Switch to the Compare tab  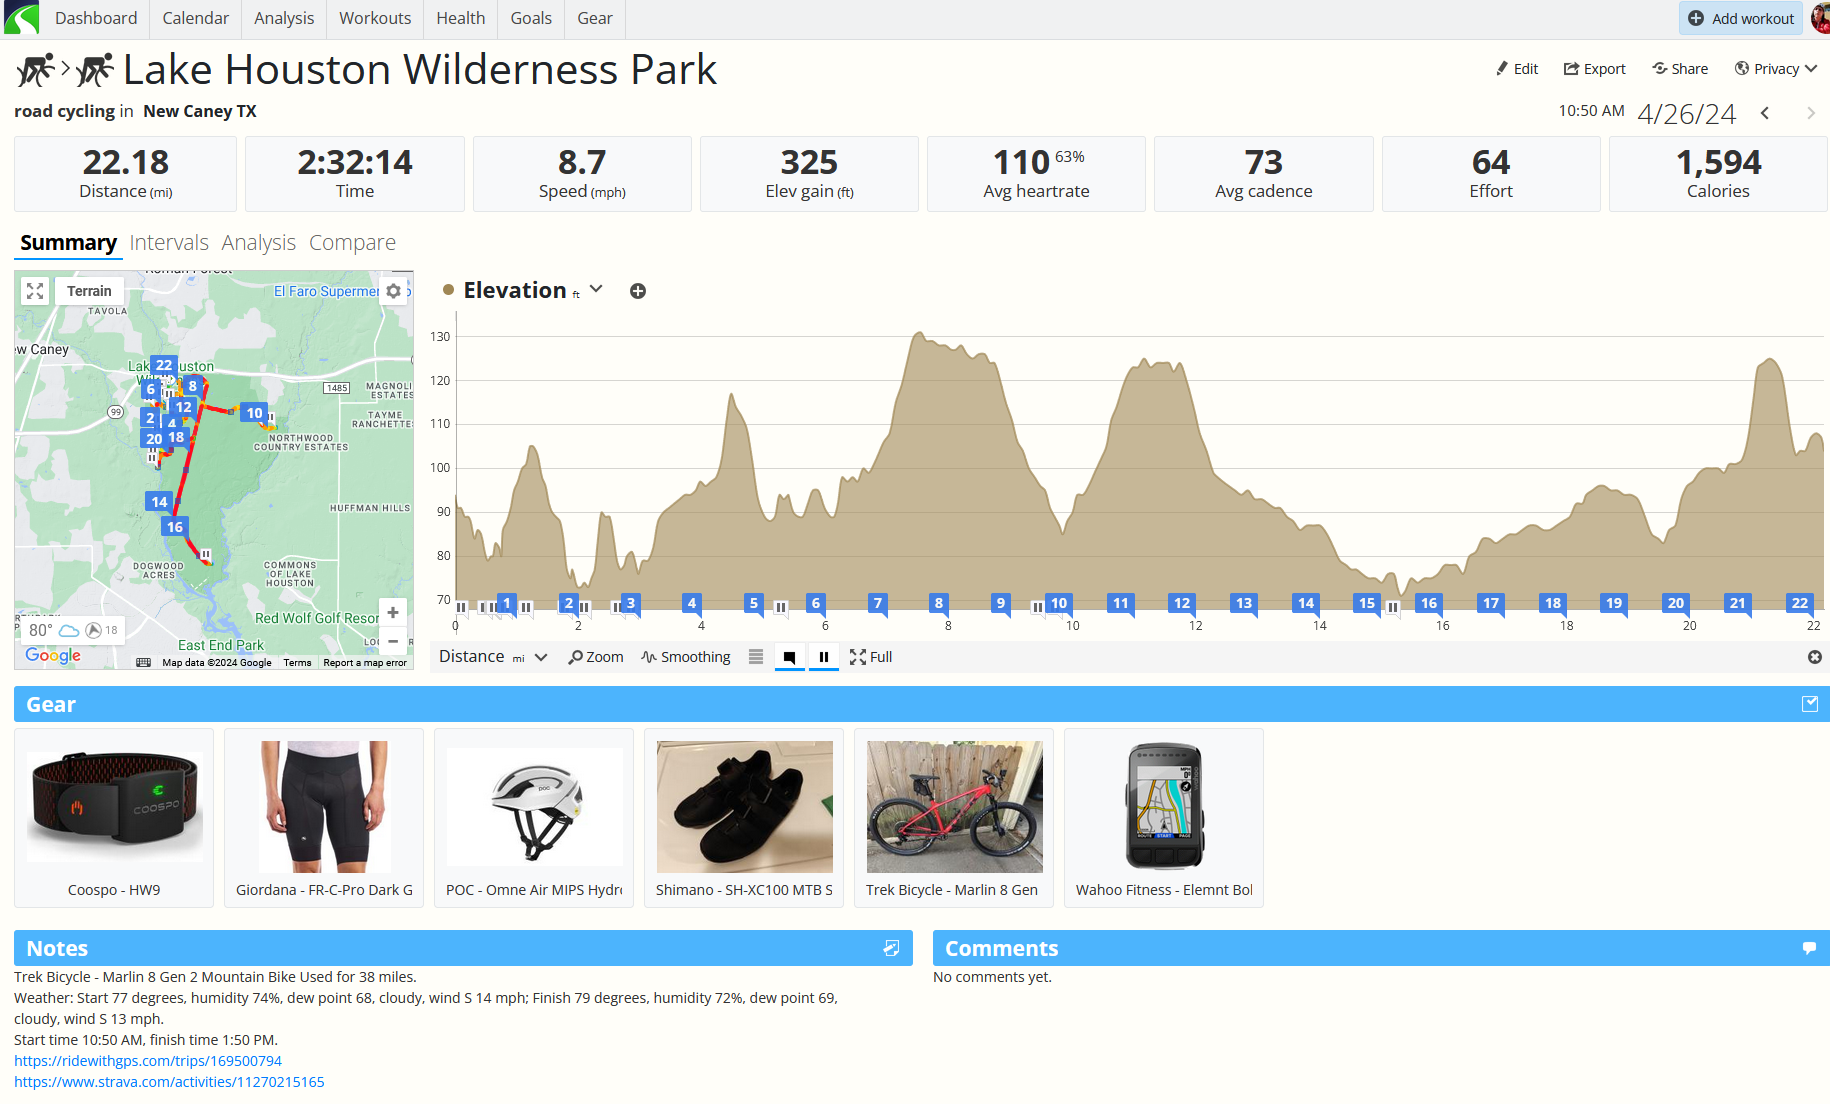(x=352, y=243)
